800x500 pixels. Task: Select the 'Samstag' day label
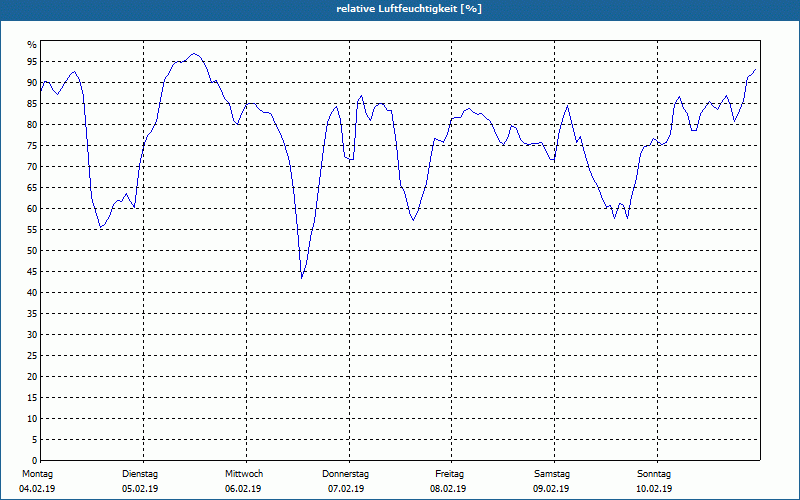[552, 474]
